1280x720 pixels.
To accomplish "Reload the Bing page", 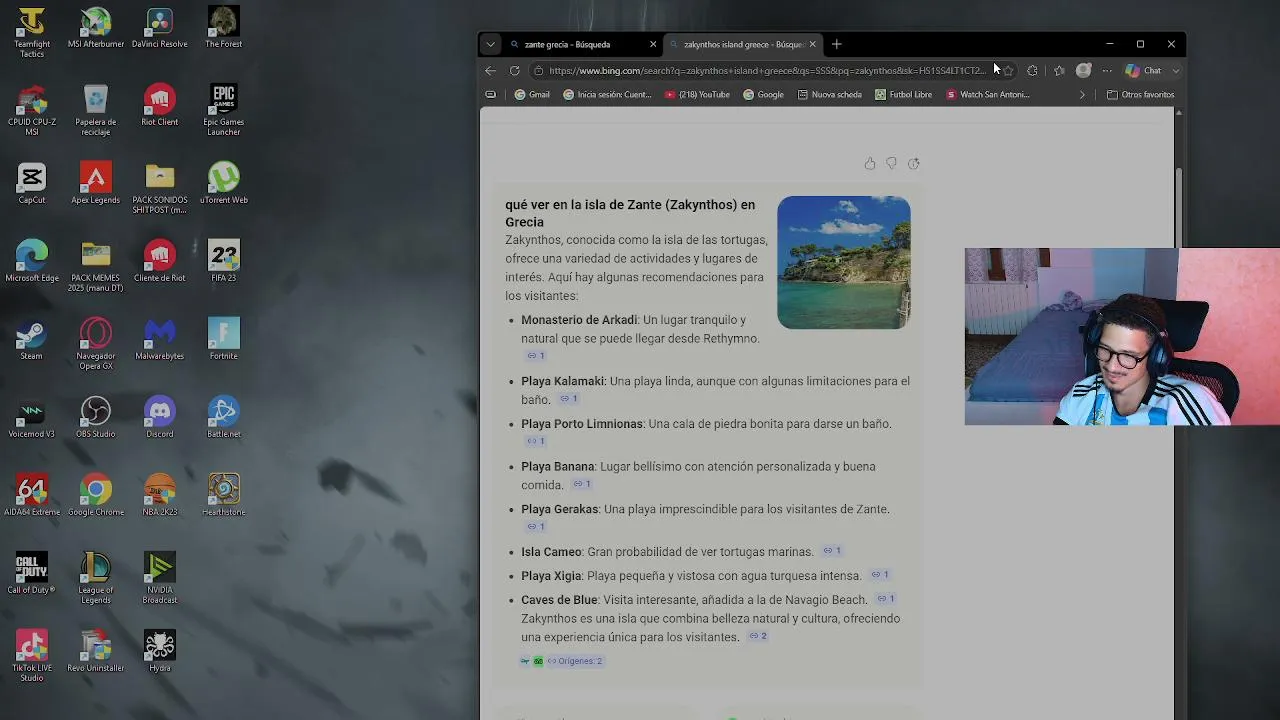I will pyautogui.click(x=514, y=71).
